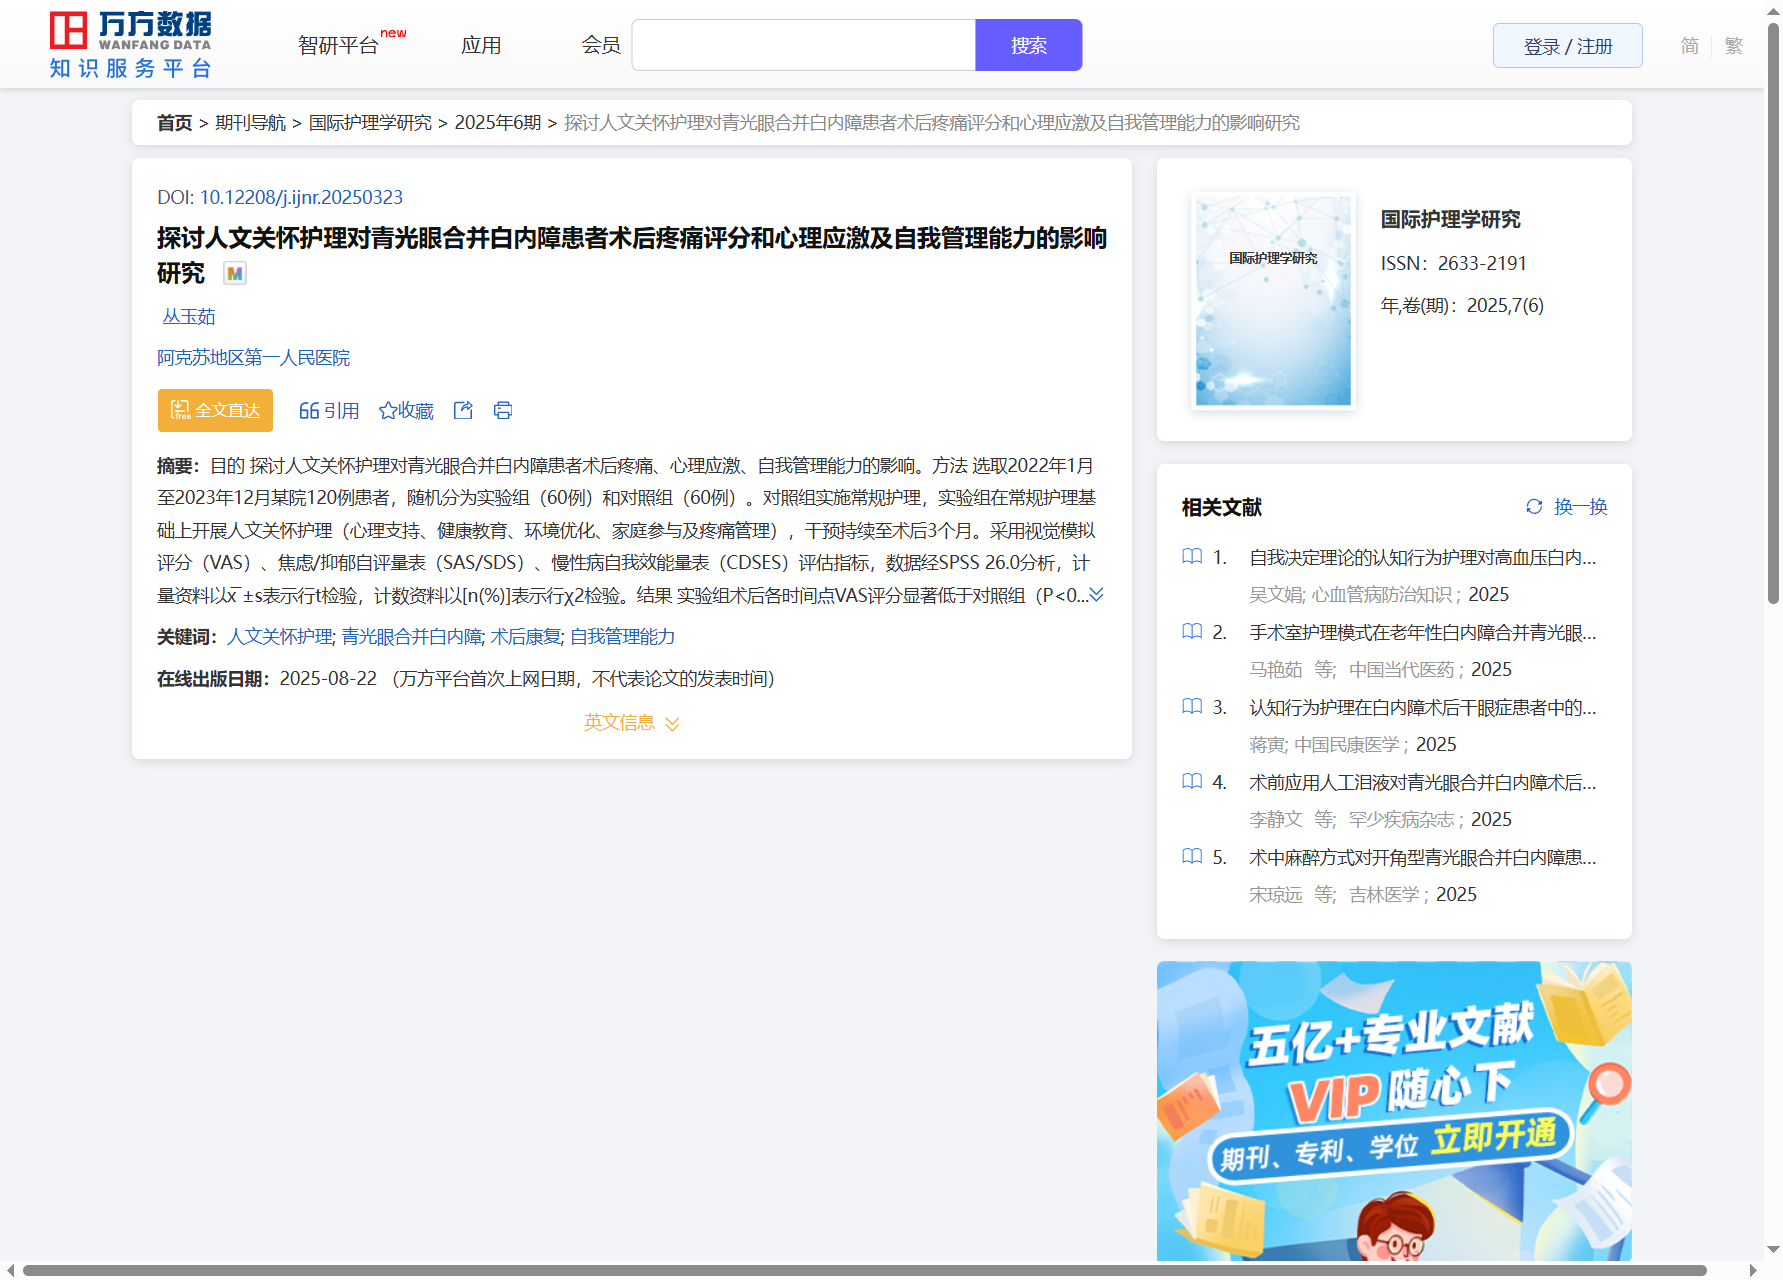Open the Wanfang Data logo homepage
Viewport: 1783px width, 1280px height.
(x=131, y=45)
